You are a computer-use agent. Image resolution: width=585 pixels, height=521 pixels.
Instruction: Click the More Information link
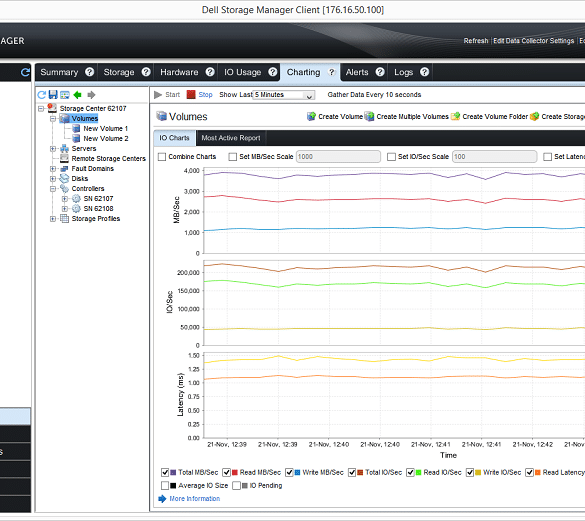coord(195,499)
